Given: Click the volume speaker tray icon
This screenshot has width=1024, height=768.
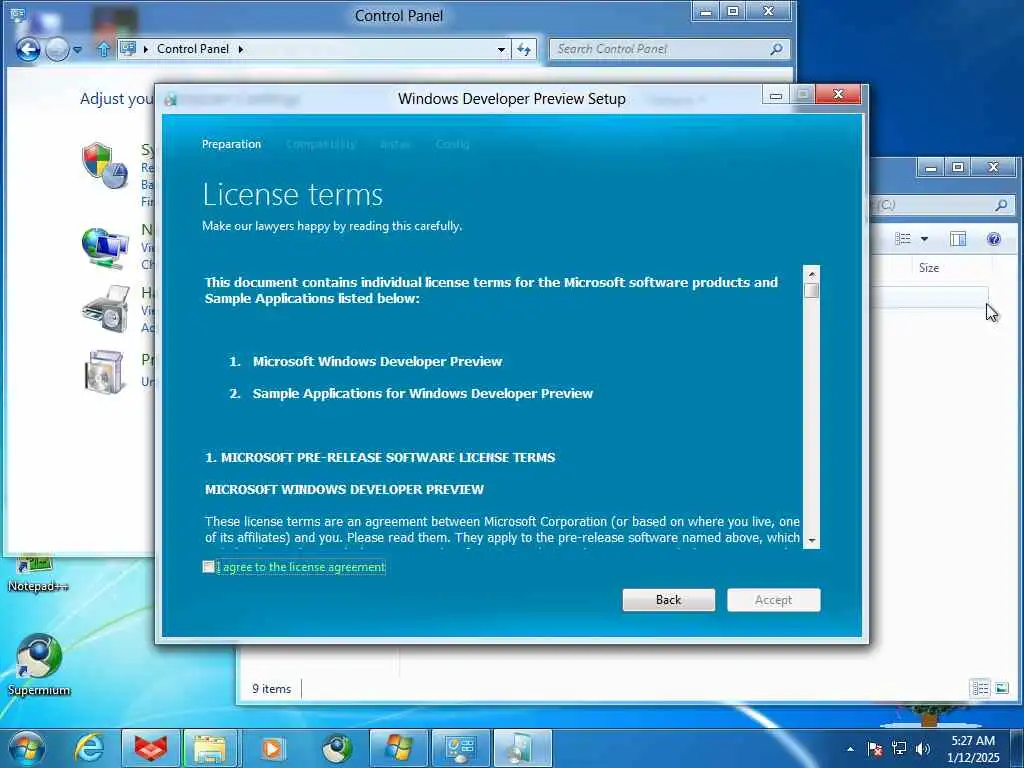Looking at the screenshot, I should click(x=923, y=749).
